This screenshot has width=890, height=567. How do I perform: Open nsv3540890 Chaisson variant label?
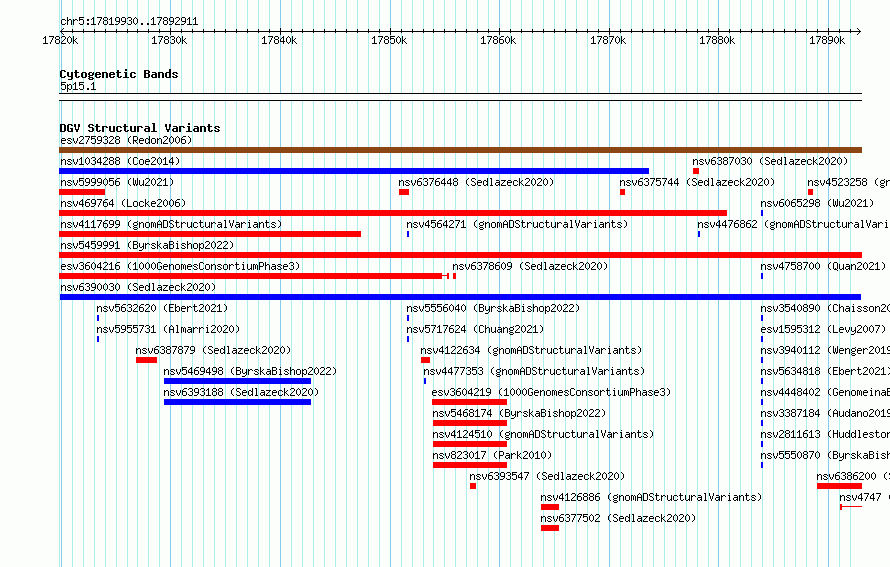[x=825, y=308]
